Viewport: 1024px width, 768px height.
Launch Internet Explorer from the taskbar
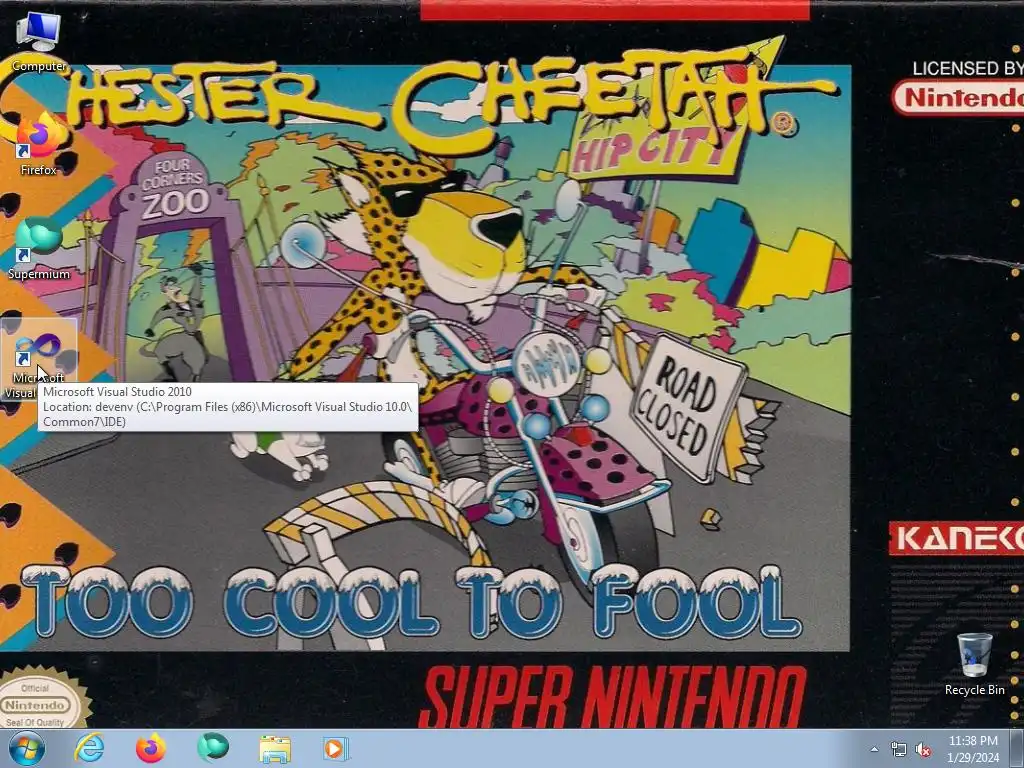pos(89,748)
